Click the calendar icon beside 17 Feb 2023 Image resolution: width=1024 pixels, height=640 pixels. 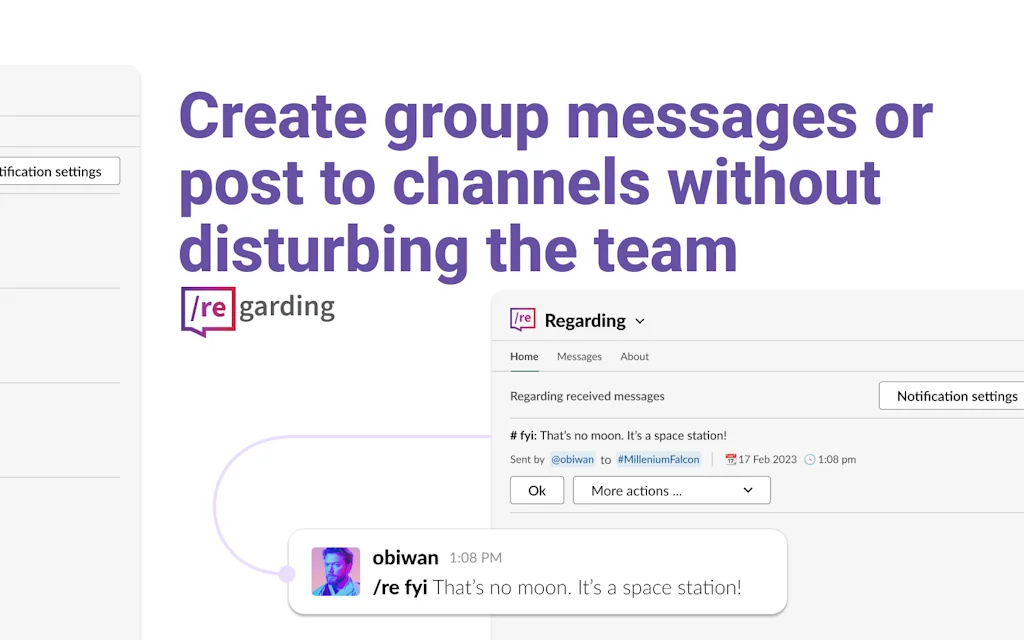[730, 460]
